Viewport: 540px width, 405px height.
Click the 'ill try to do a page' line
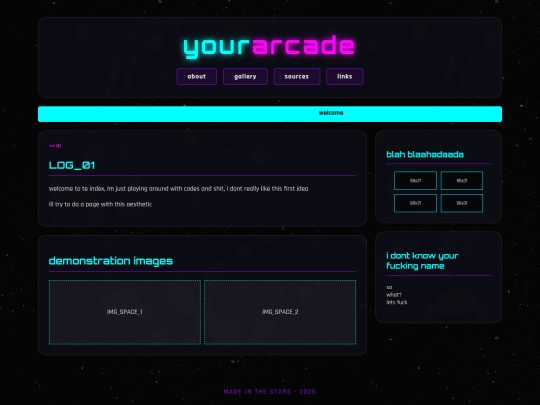tap(100, 204)
